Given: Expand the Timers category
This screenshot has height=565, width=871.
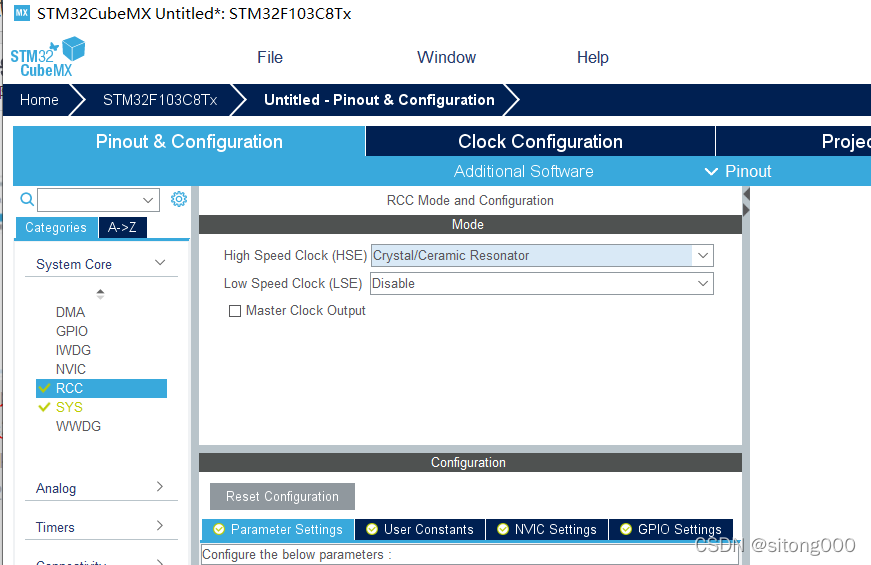Looking at the screenshot, I should click(x=160, y=526).
